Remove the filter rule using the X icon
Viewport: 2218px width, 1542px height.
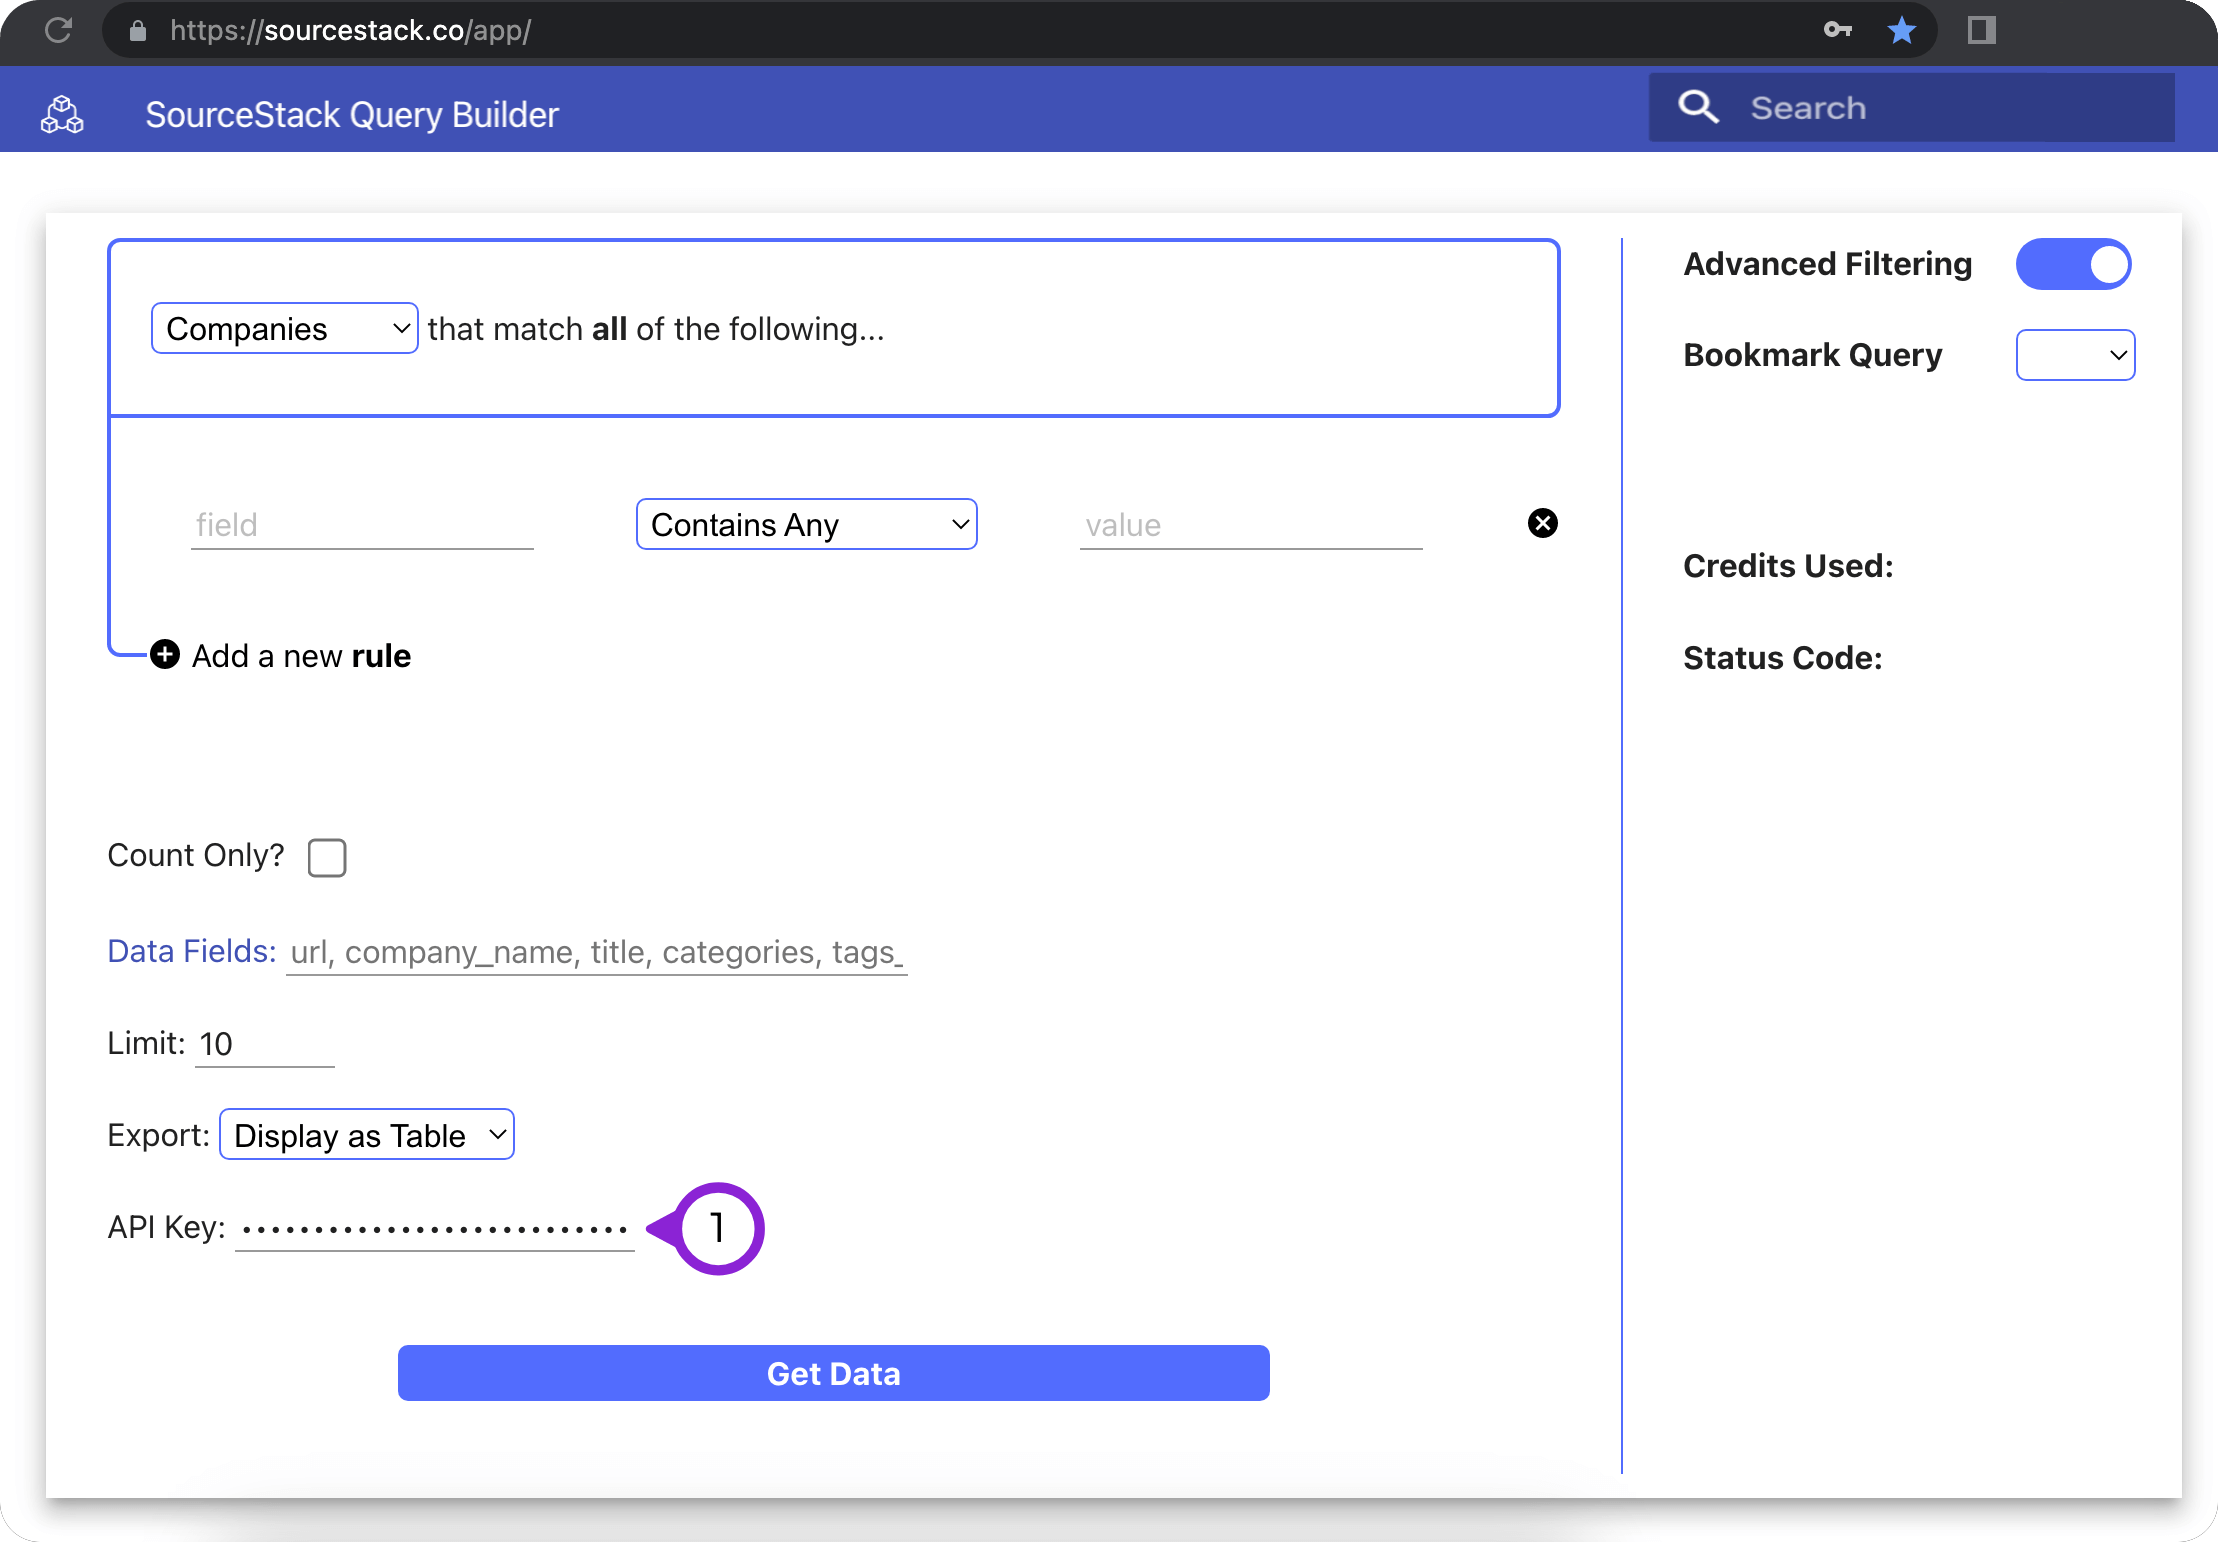[1543, 523]
